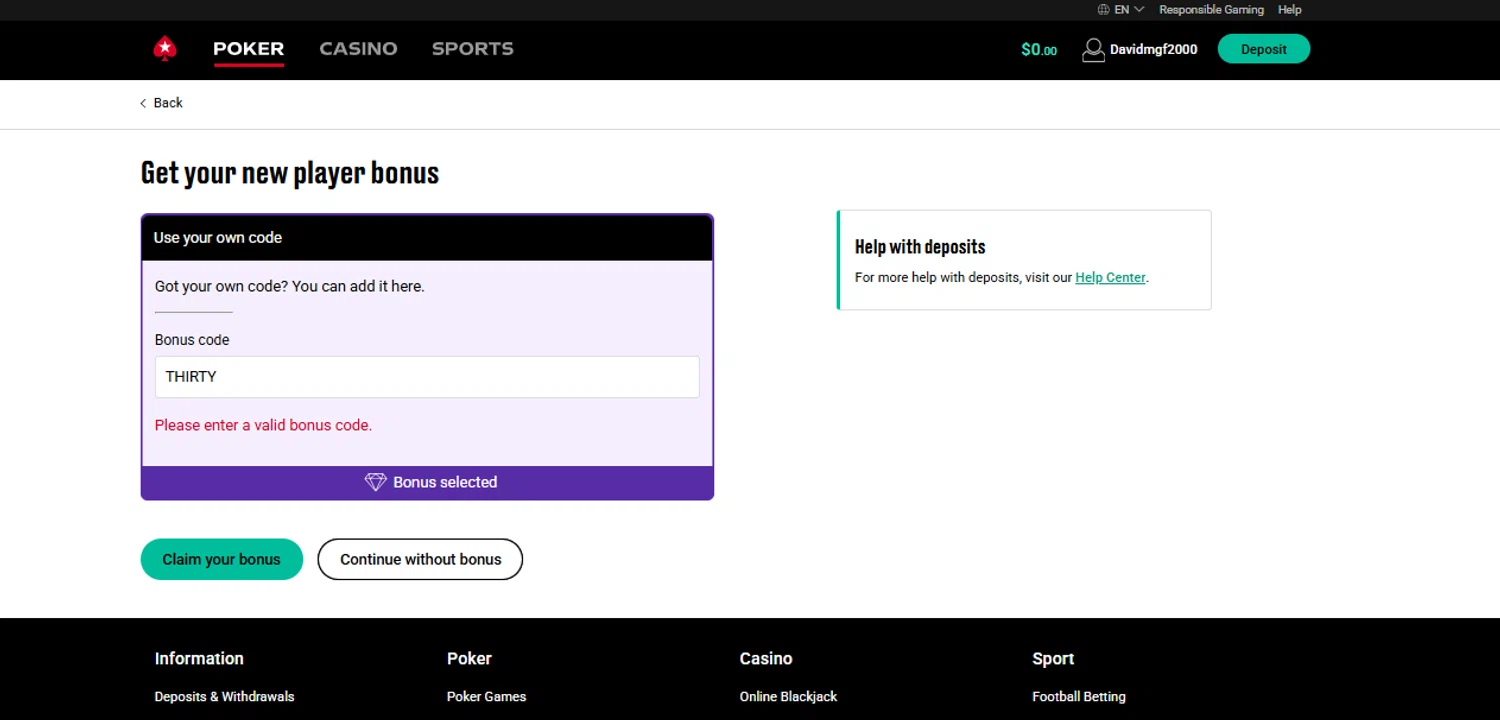The height and width of the screenshot is (720, 1500).
Task: Open Deposits & Withdrawals footer link
Action: tap(224, 697)
